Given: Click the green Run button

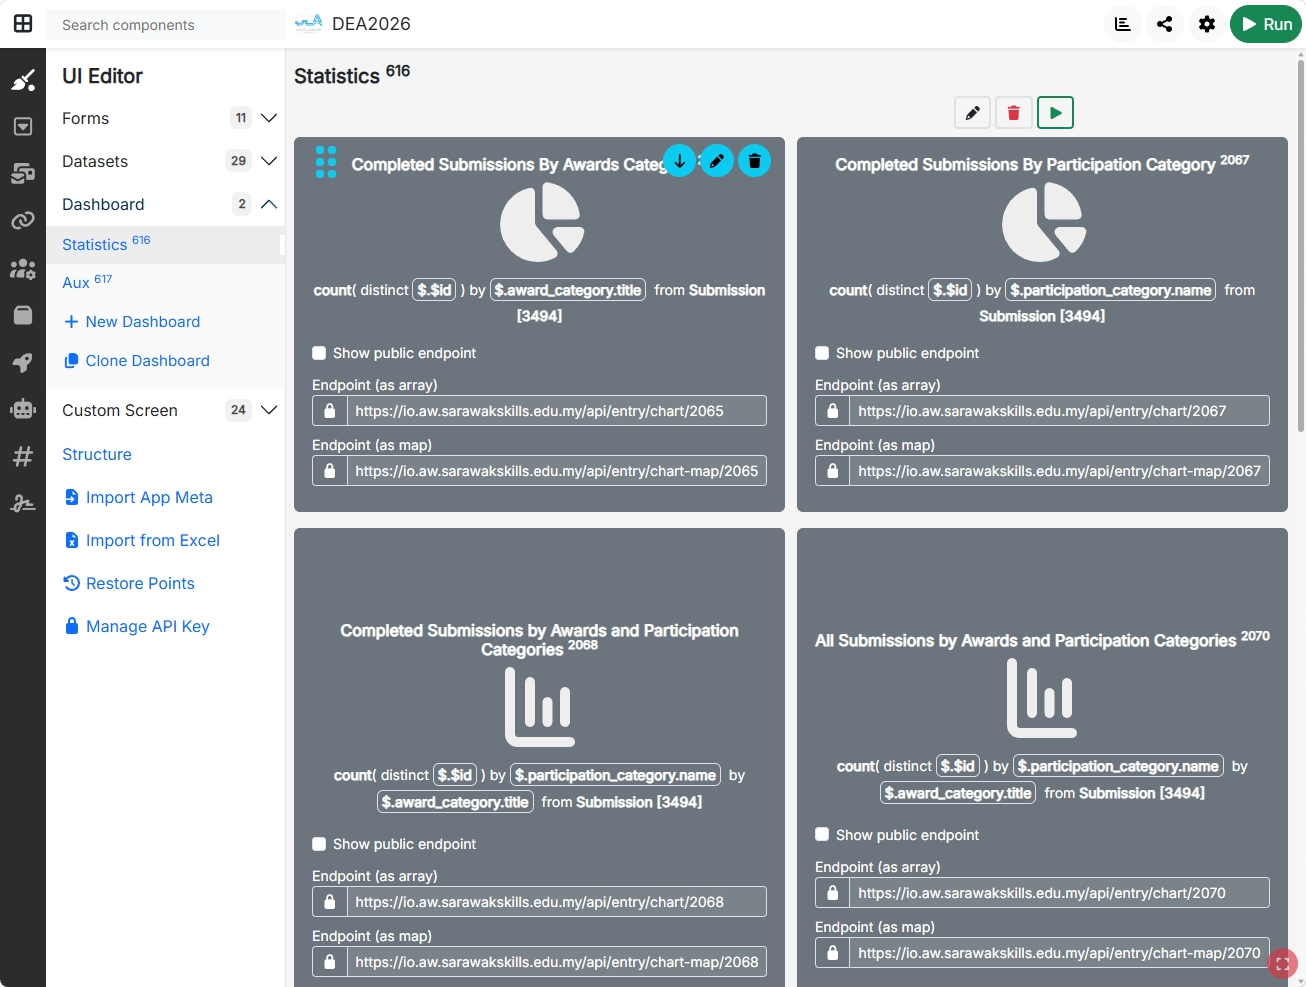Looking at the screenshot, I should click(1266, 24).
